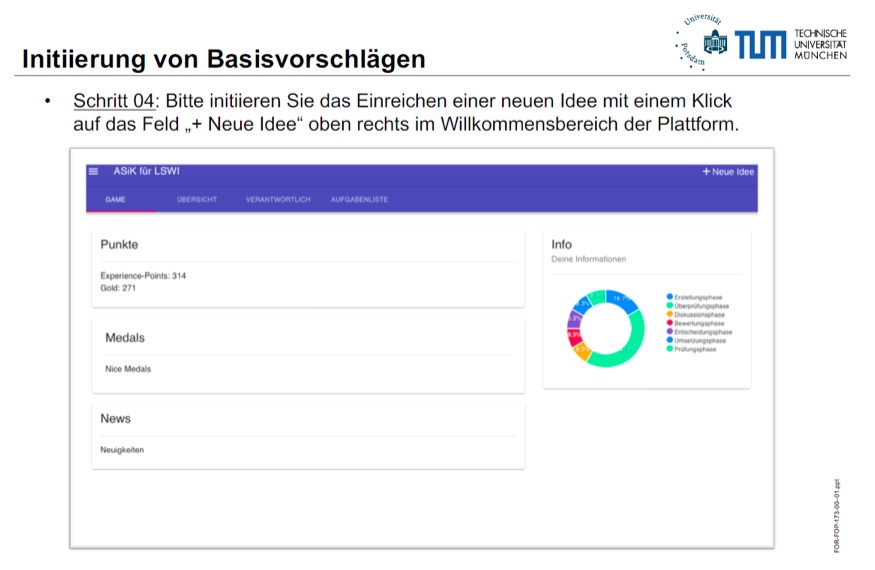Screen dimensions: 875x570
Task: Click the blue Erstellungsphase legend dot
Action: (669, 297)
